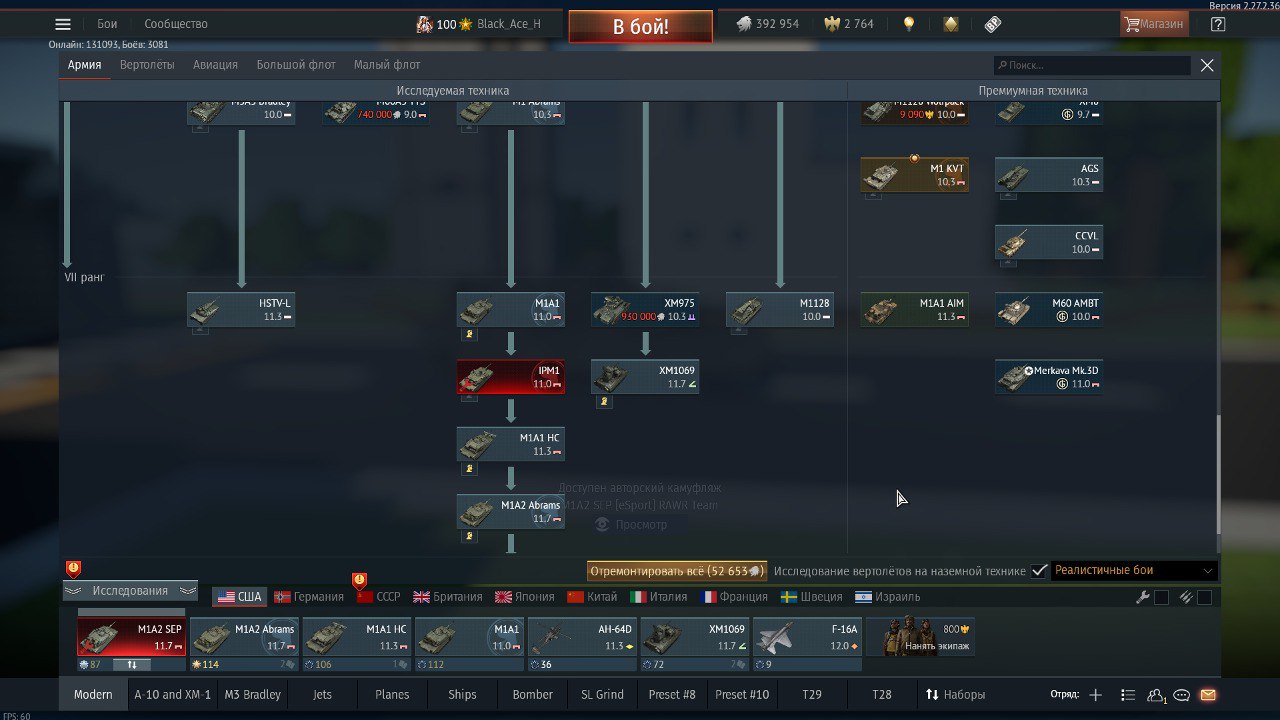Click the squad plus invite icon
Image resolution: width=1280 pixels, height=720 pixels.
[x=1096, y=695]
